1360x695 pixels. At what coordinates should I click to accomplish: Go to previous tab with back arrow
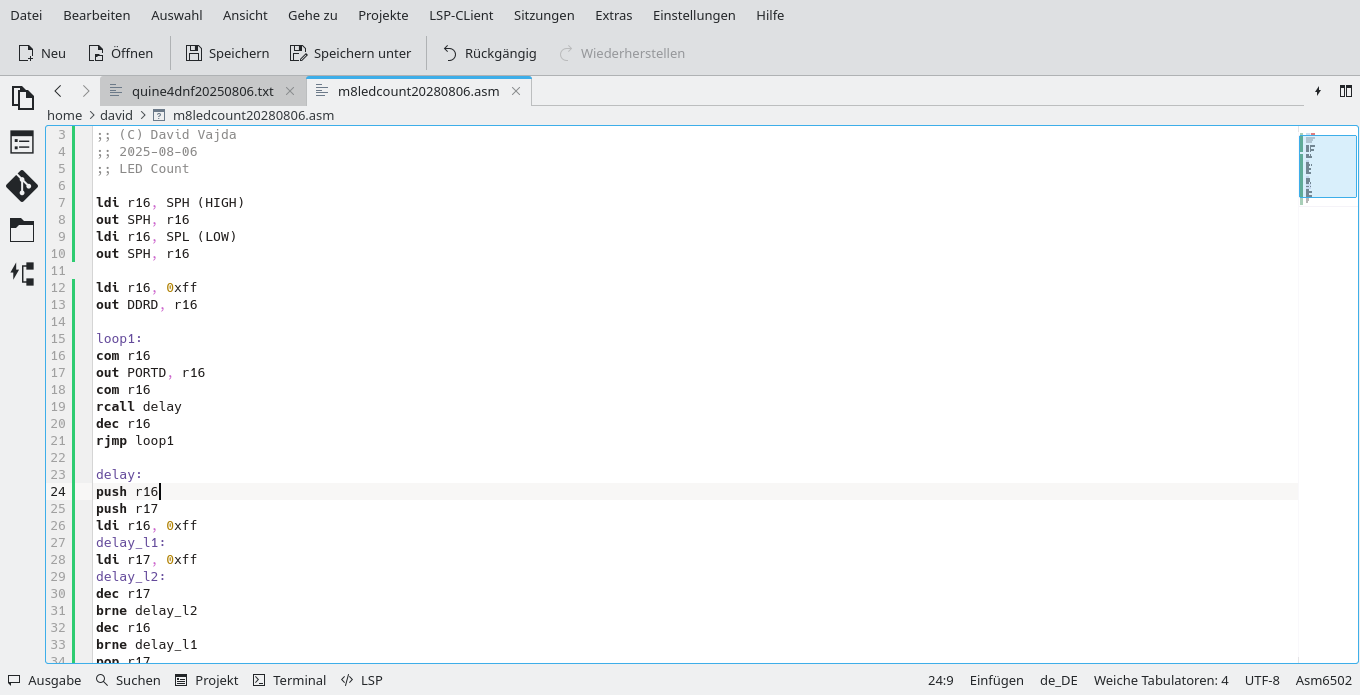(x=58, y=91)
